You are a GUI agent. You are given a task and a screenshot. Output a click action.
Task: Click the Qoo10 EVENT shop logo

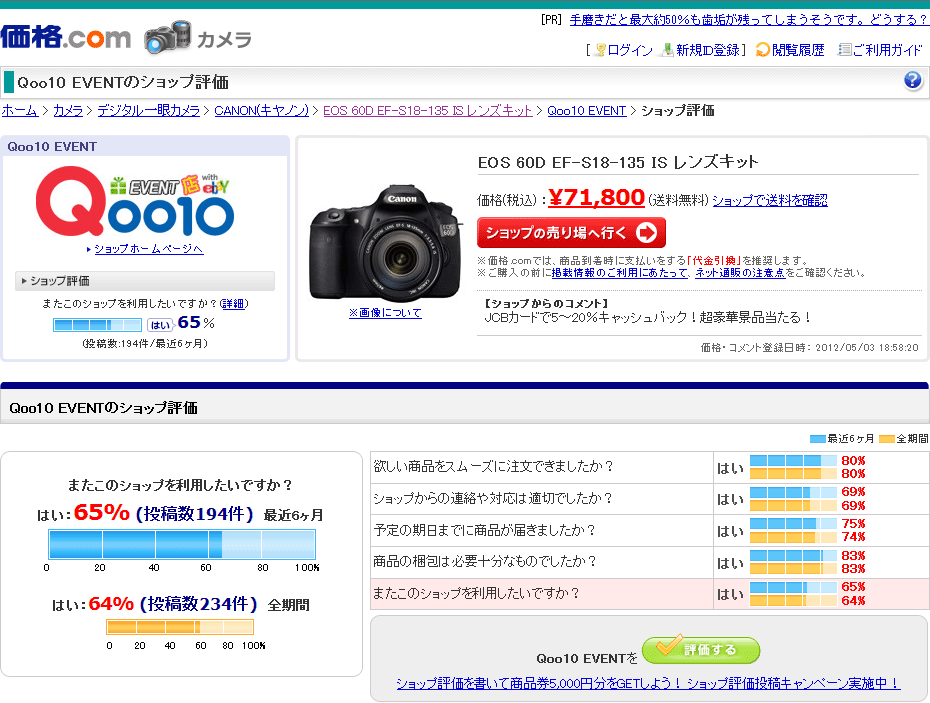coord(135,202)
